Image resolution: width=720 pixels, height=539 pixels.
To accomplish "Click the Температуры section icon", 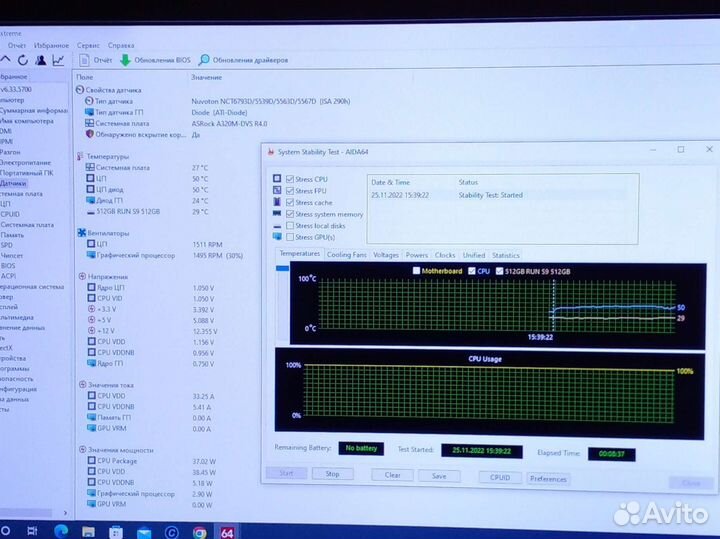I will point(80,156).
